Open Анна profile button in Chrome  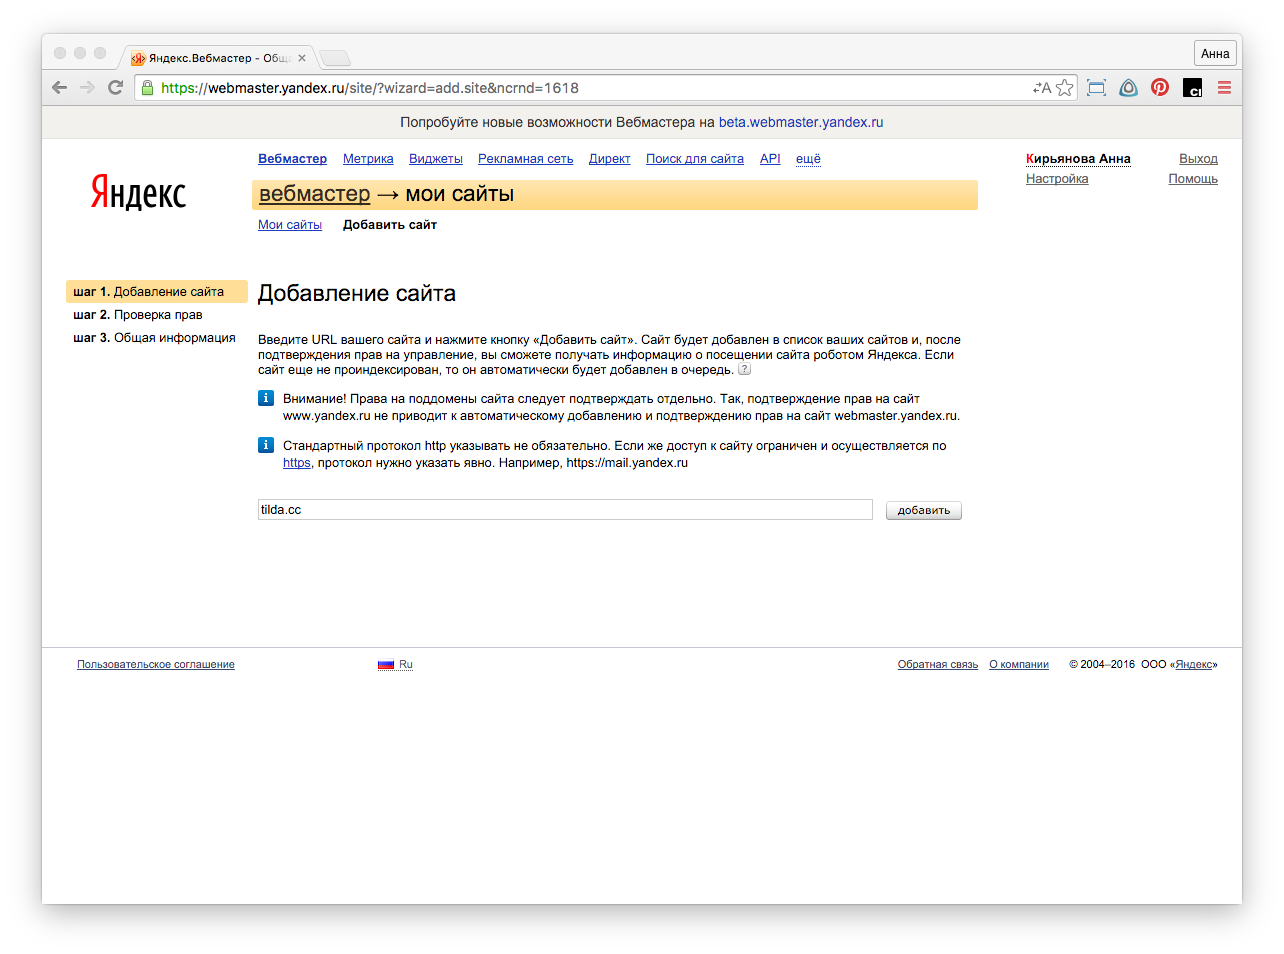(x=1215, y=54)
